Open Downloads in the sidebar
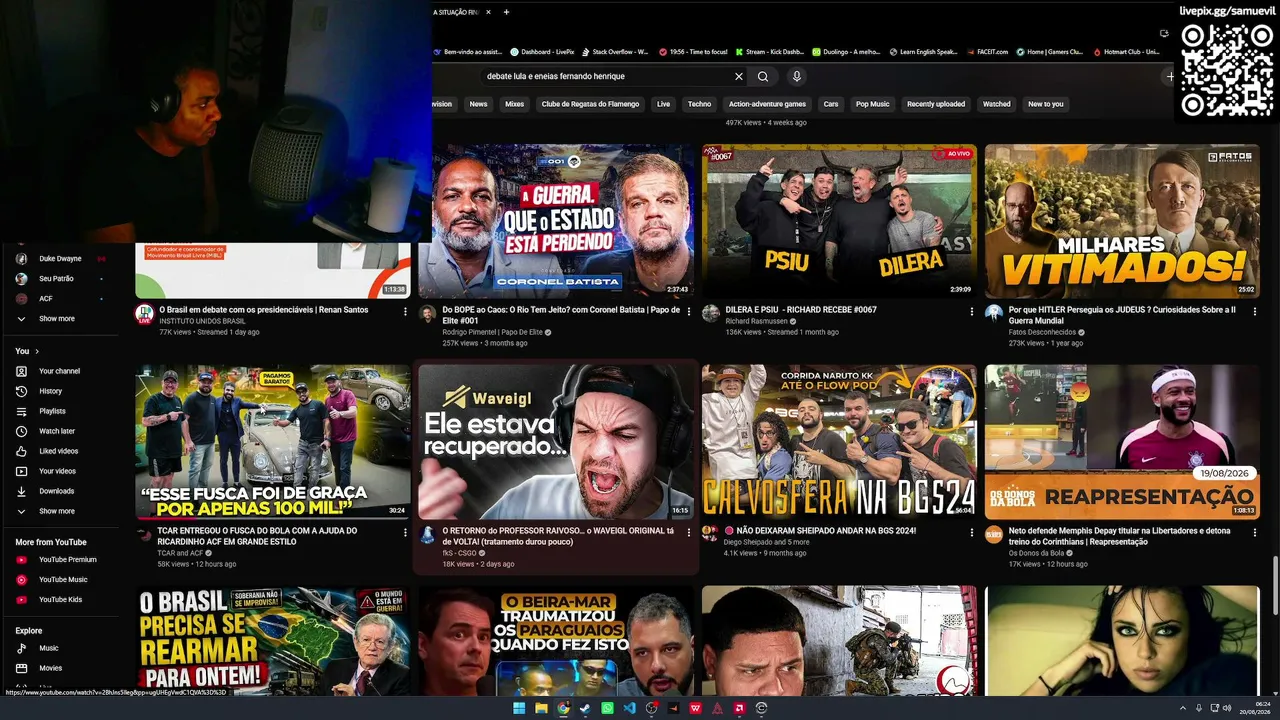 coord(59,491)
